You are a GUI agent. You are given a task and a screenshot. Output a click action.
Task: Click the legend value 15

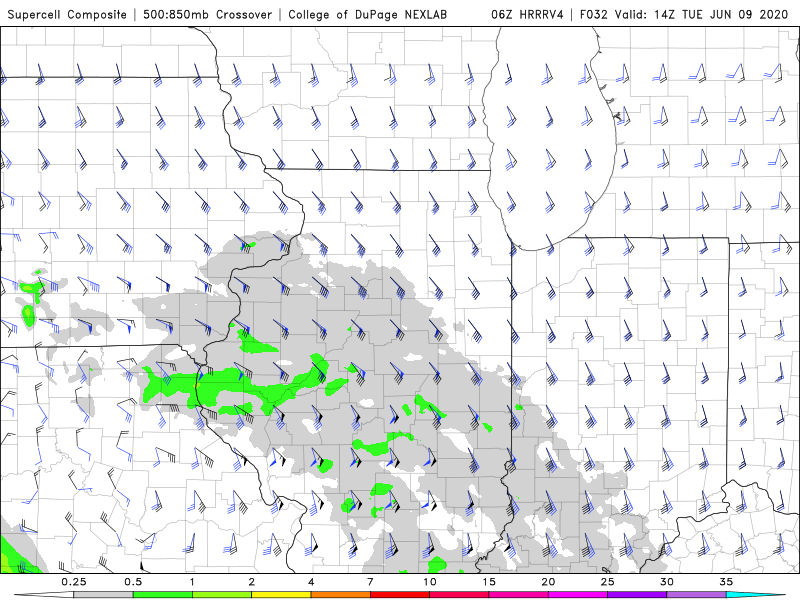click(489, 582)
